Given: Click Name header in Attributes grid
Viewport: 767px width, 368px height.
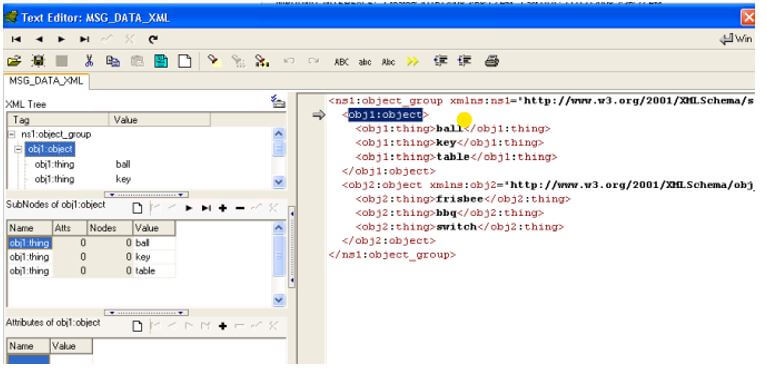Looking at the screenshot, I should click(x=28, y=346).
